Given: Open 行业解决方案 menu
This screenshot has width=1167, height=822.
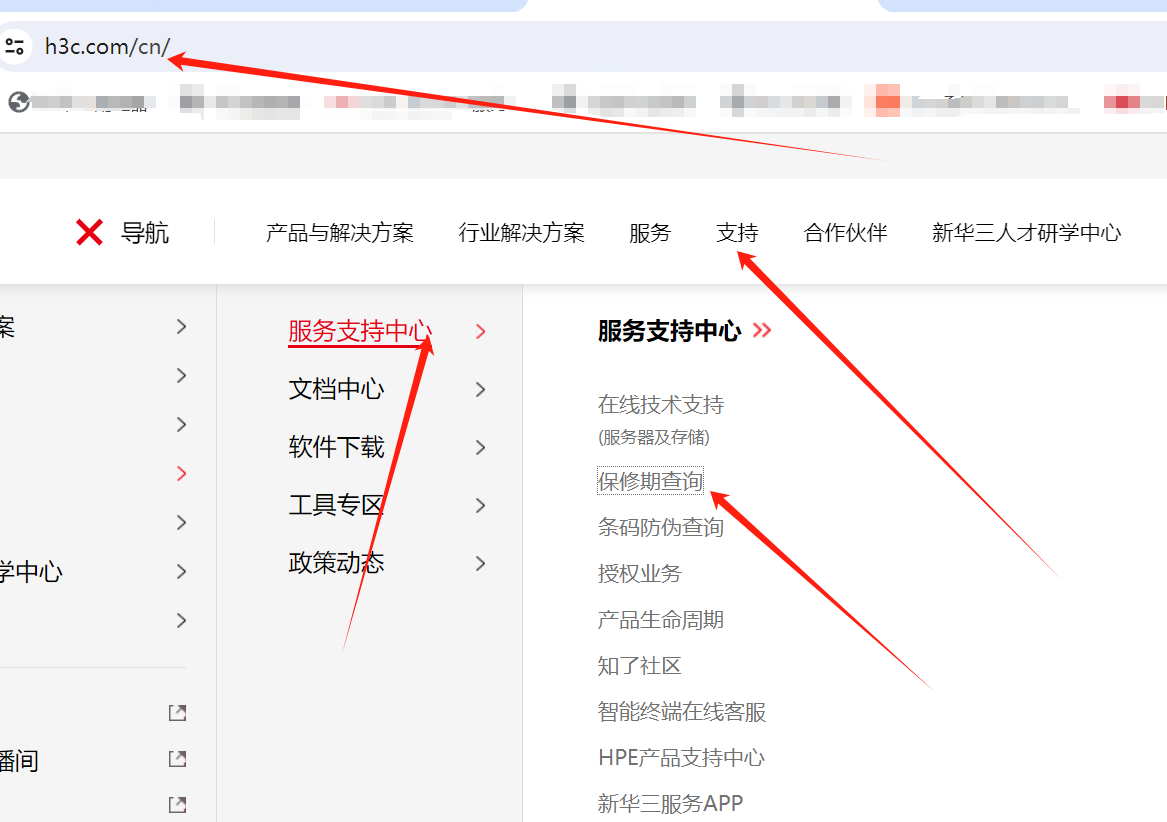Looking at the screenshot, I should 522,233.
